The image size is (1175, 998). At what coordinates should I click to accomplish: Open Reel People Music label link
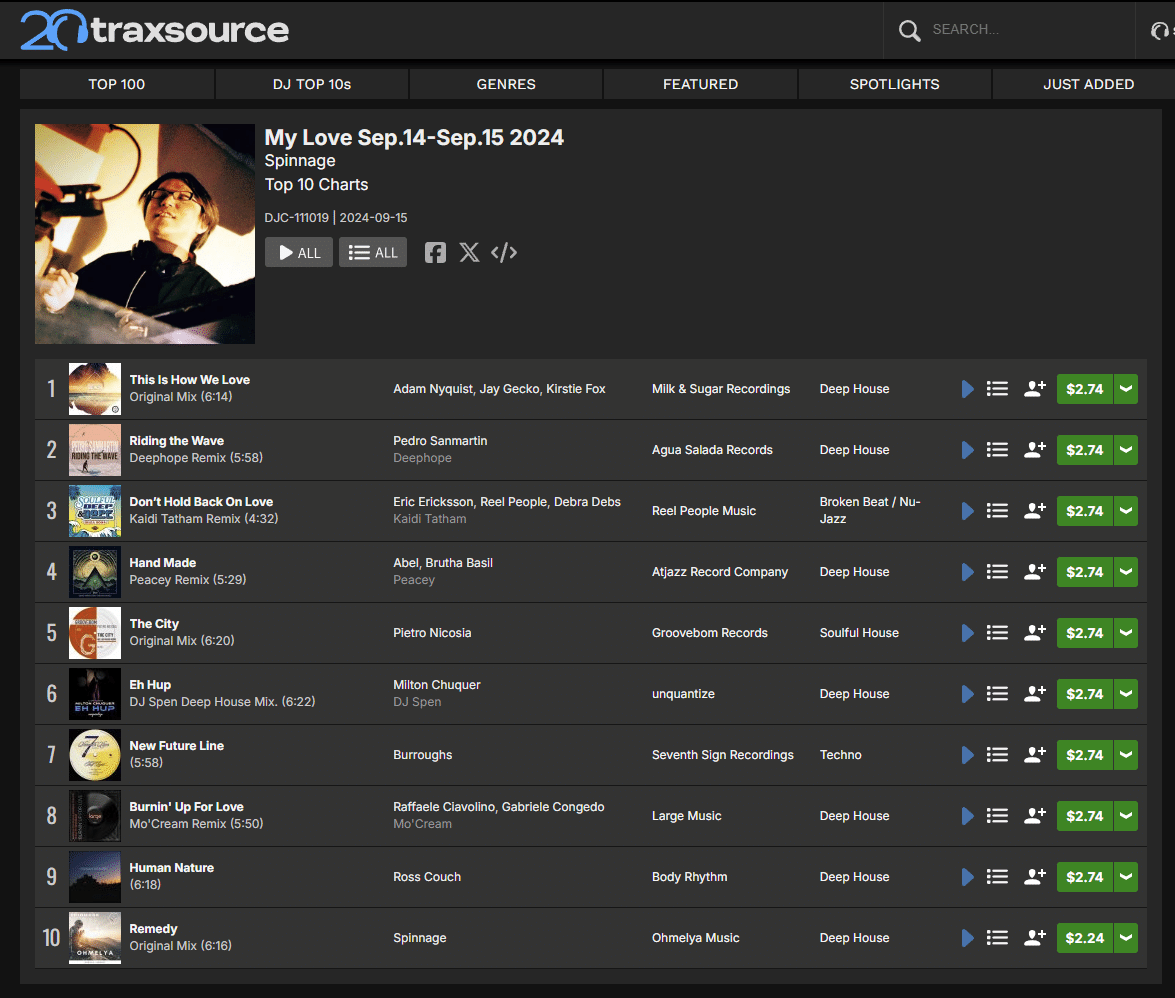pos(704,511)
